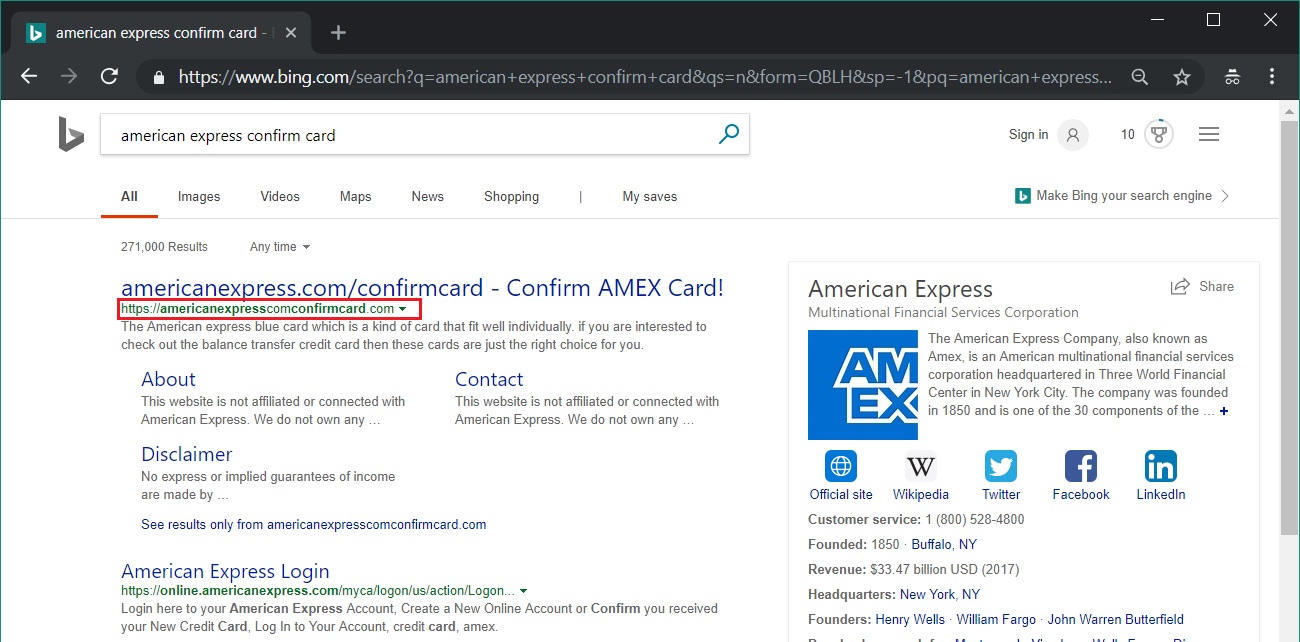Click the Sign in link
Screen dimensions: 1300x642
point(1028,135)
